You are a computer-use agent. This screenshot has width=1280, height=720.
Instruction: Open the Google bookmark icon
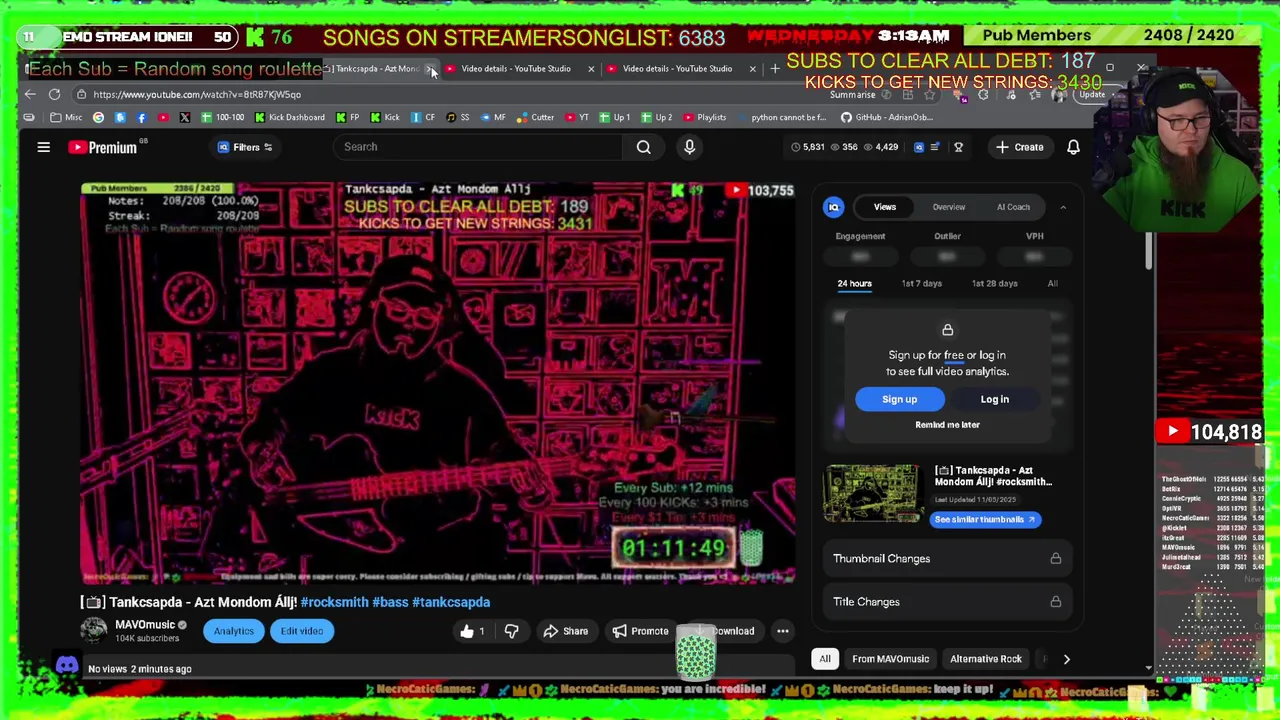click(98, 117)
